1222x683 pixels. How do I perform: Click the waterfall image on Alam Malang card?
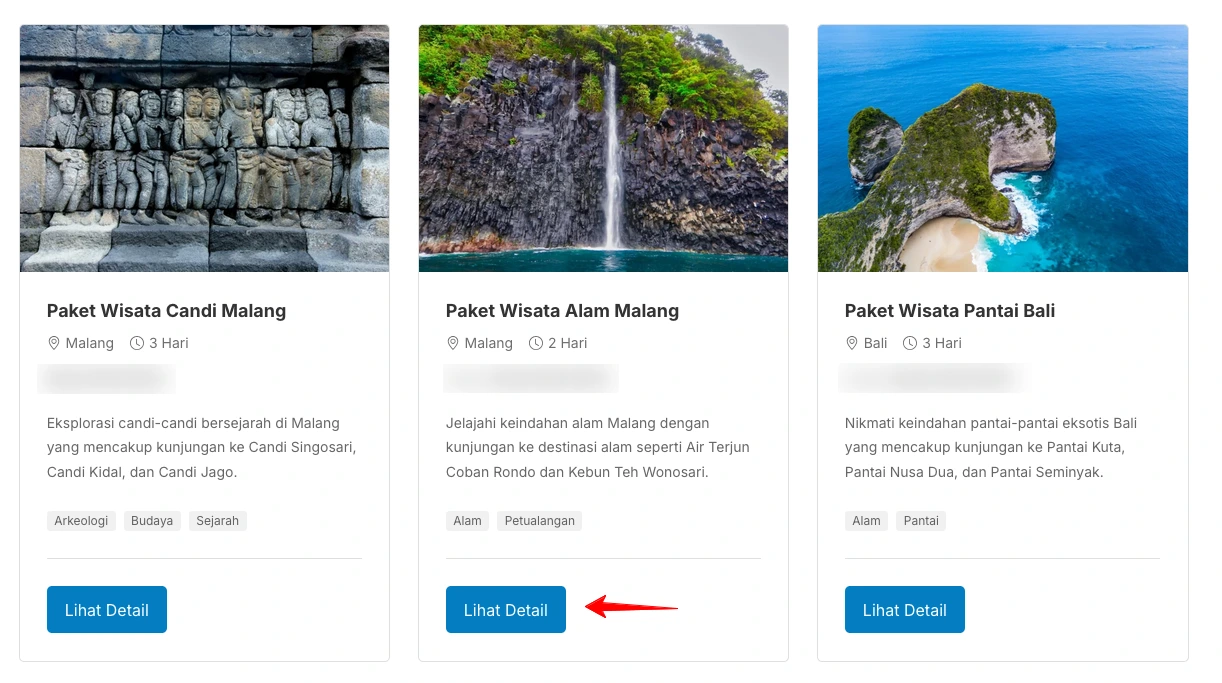tap(603, 148)
